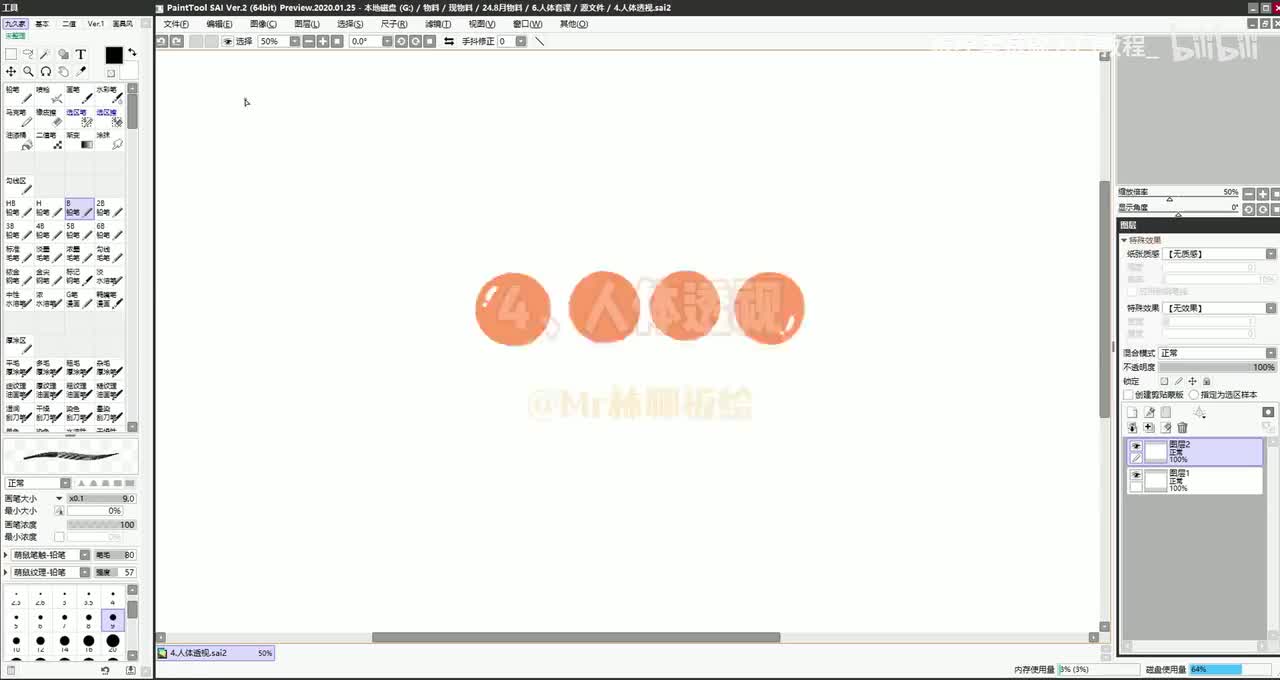Adjust the 画笔浓度 density slider

click(x=101, y=524)
